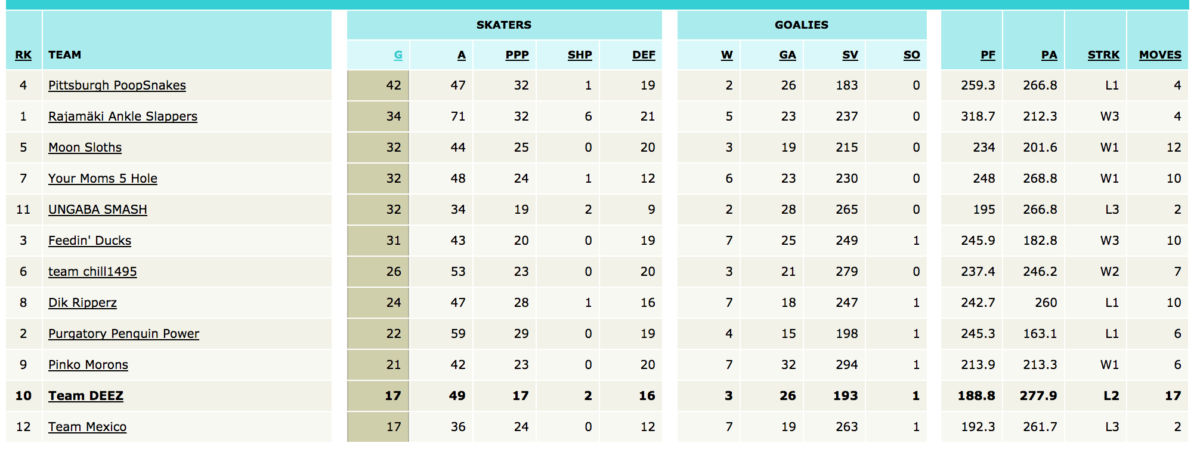Sort by assists A column header
Viewport: 1200px width, 449px height.
tap(461, 55)
